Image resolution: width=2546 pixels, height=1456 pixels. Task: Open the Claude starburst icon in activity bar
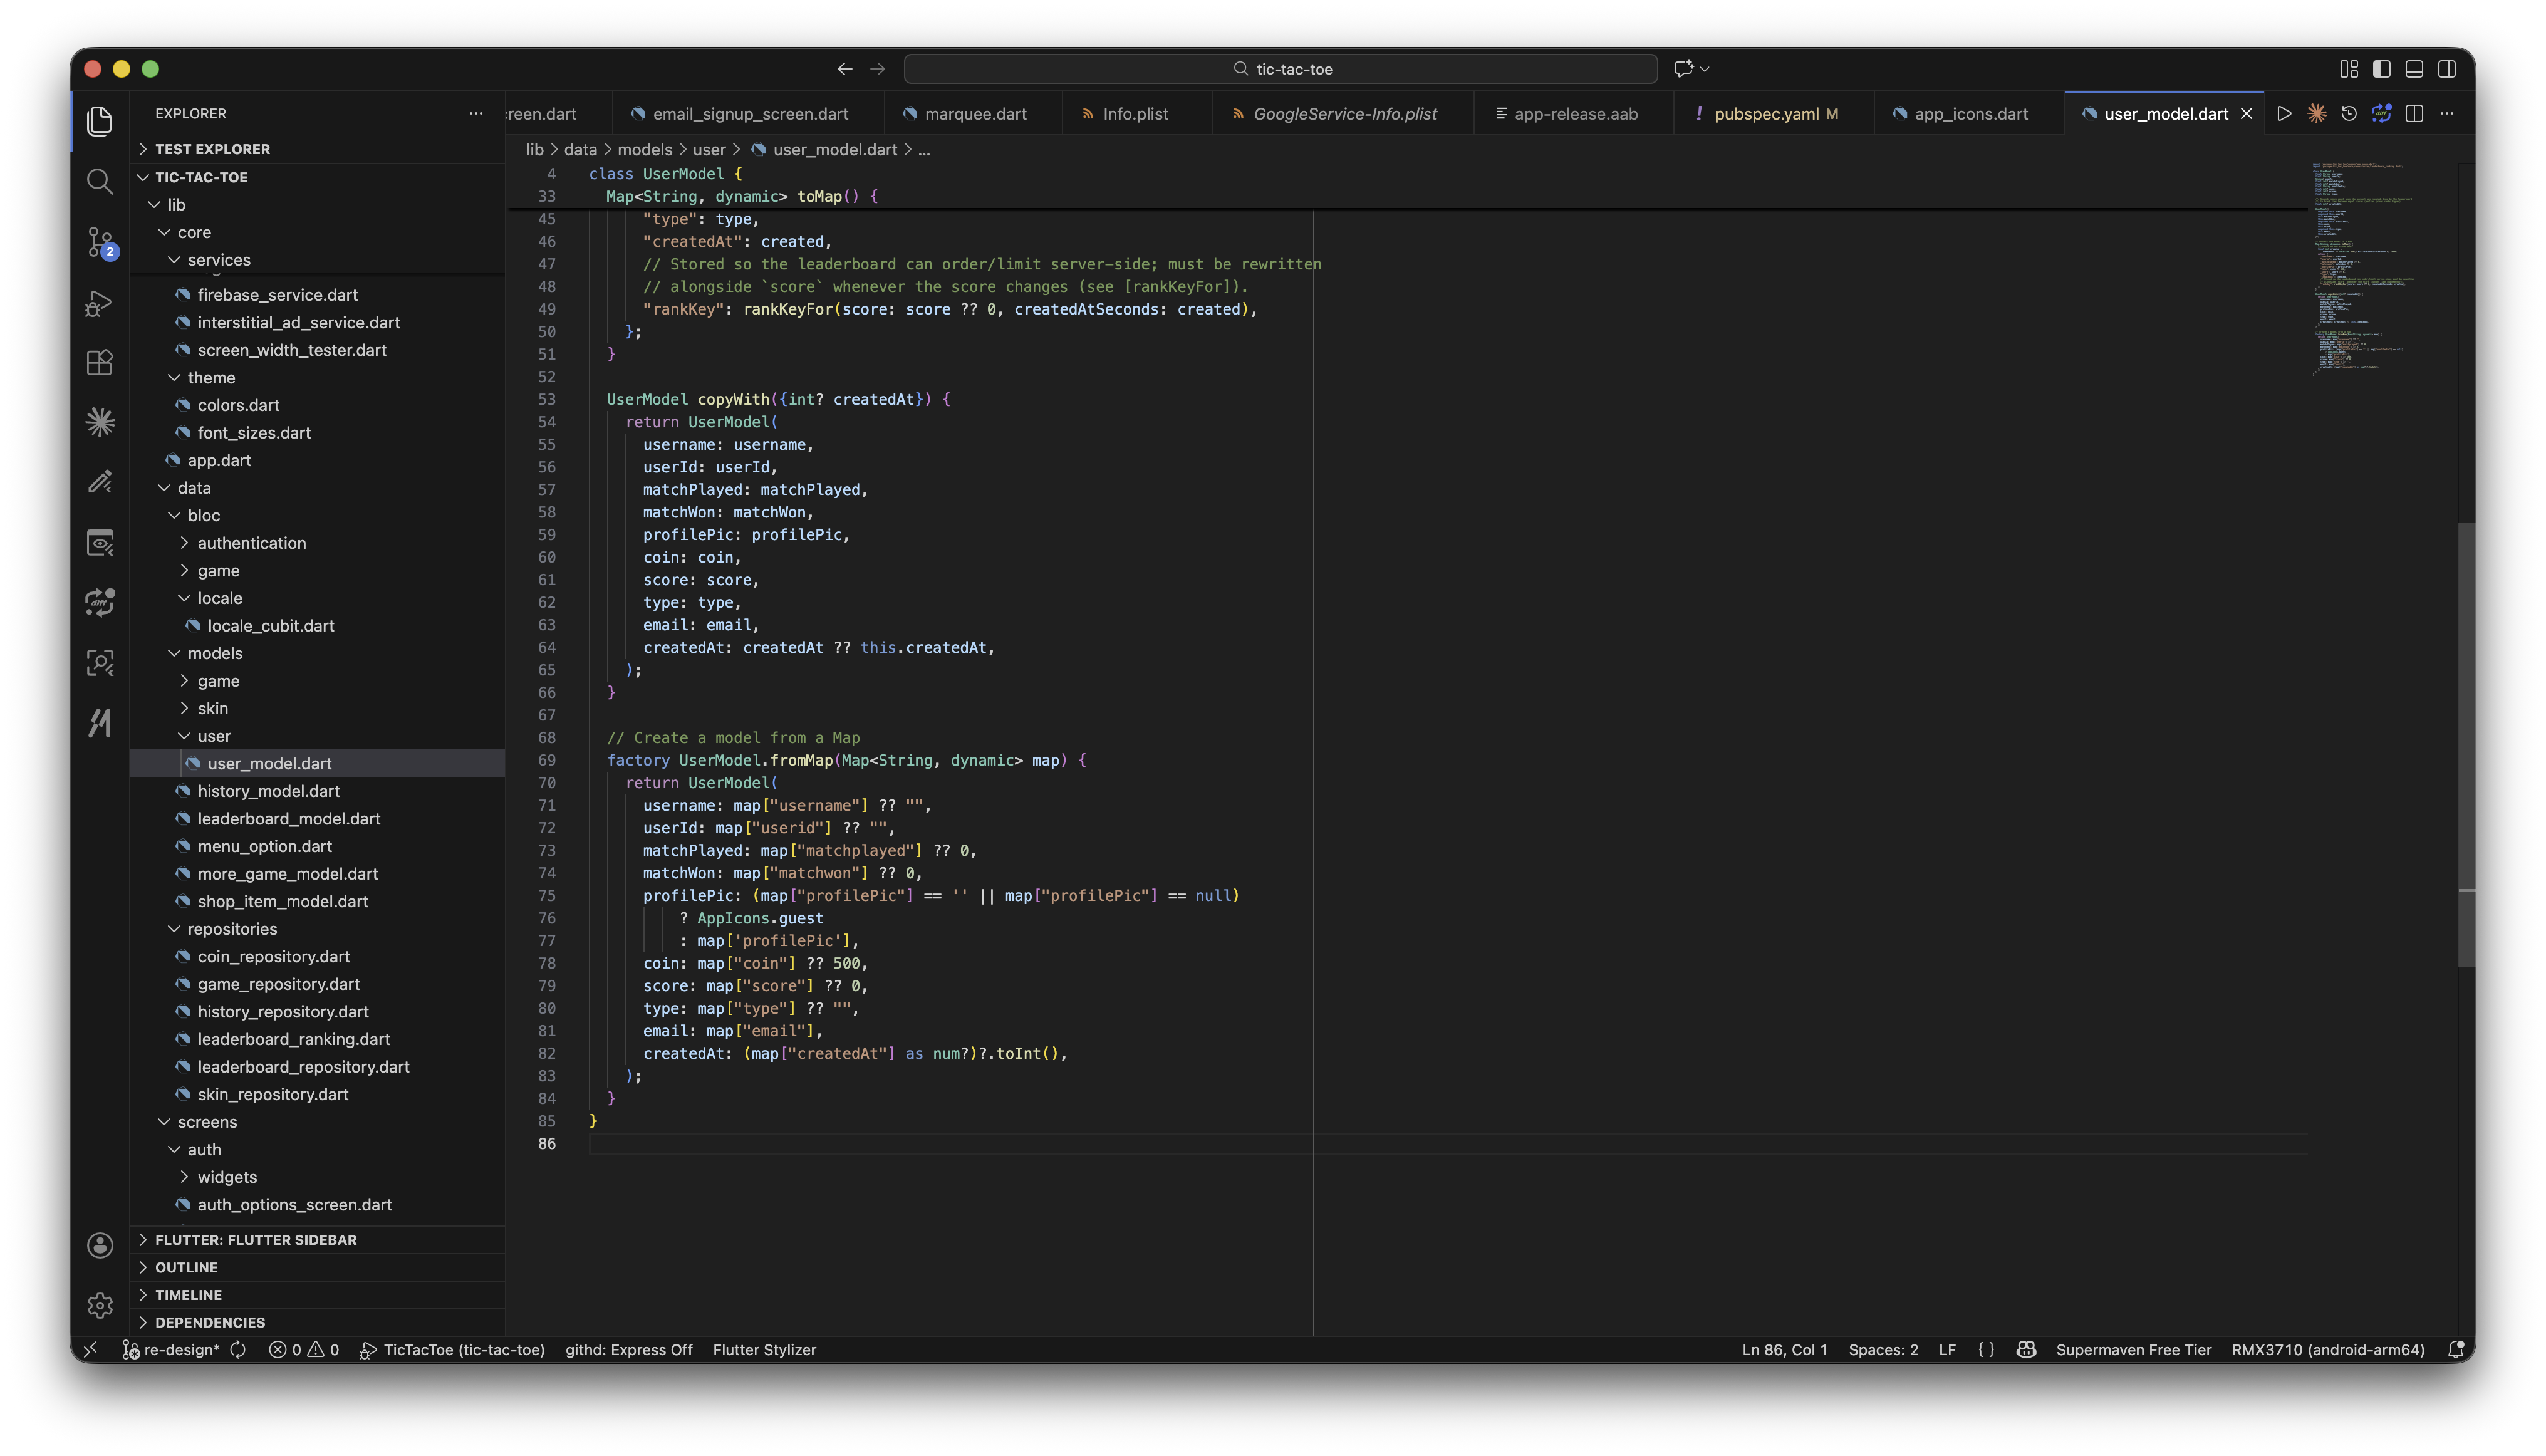click(x=99, y=422)
